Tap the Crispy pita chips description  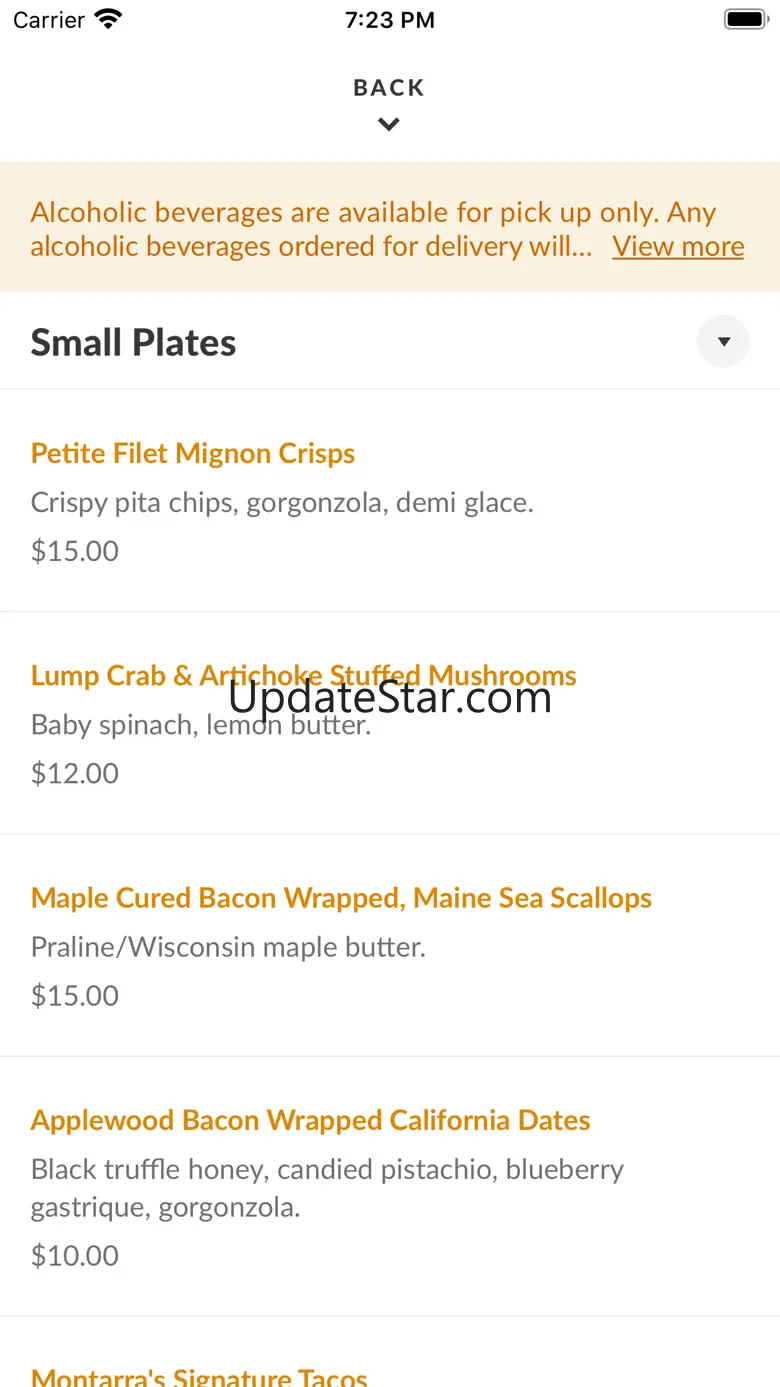tap(282, 502)
